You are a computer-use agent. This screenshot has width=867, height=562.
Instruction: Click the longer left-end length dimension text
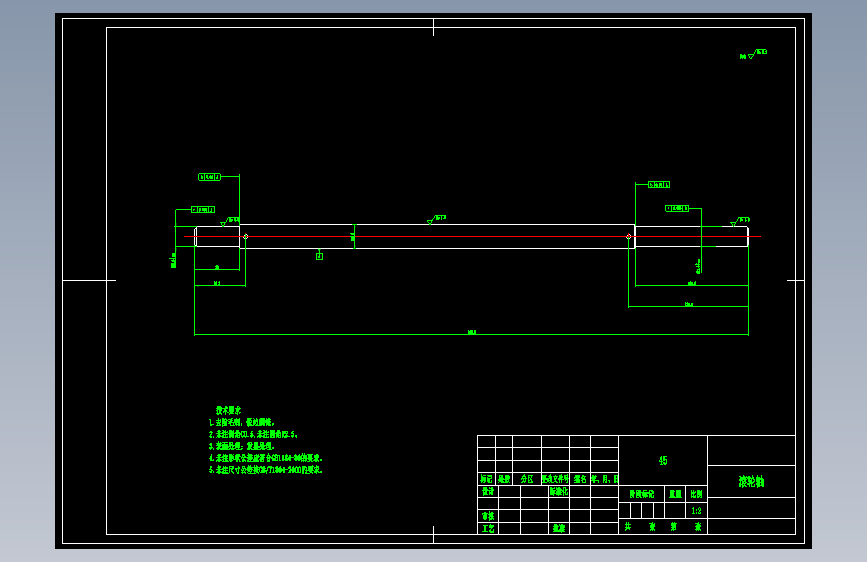coord(217,283)
